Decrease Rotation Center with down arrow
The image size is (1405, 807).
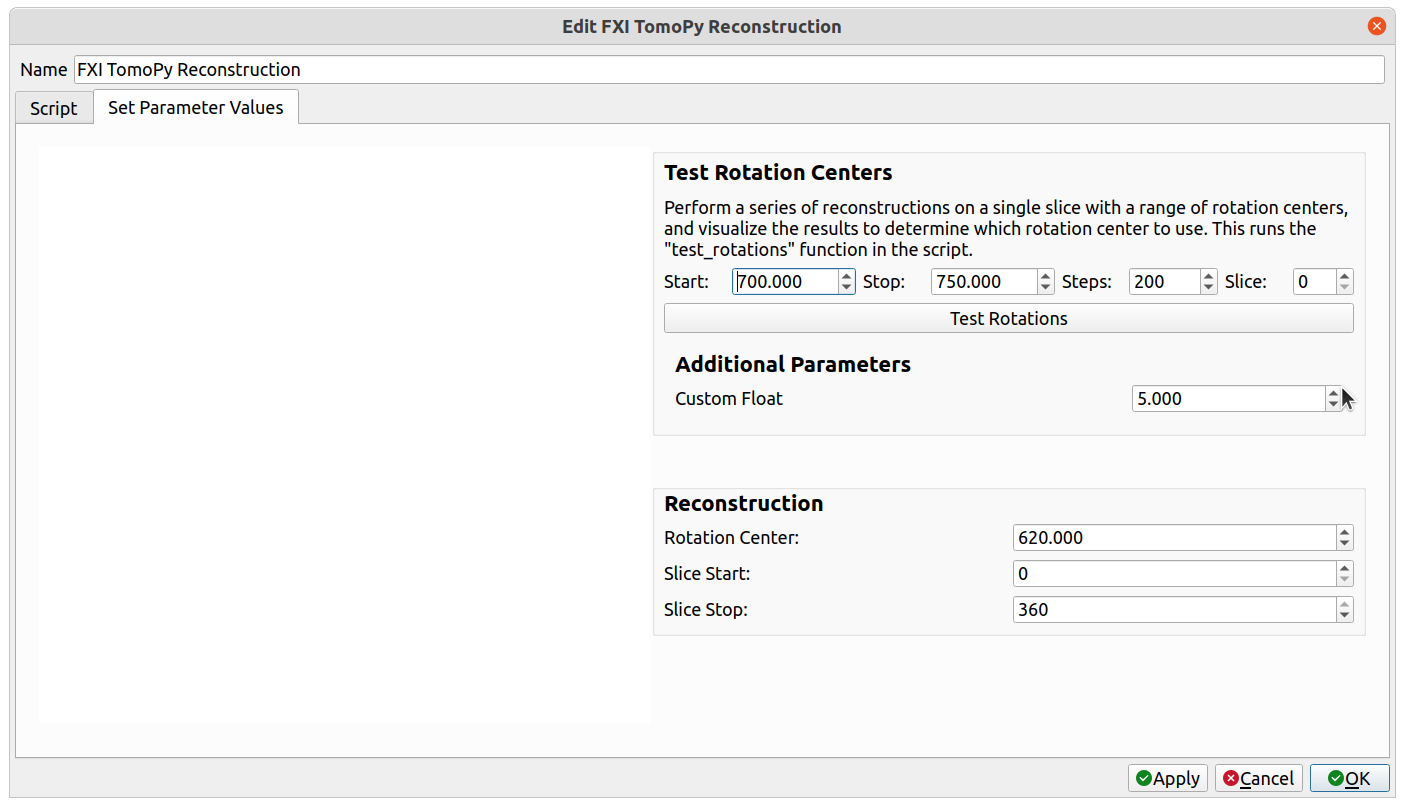pyautogui.click(x=1345, y=544)
